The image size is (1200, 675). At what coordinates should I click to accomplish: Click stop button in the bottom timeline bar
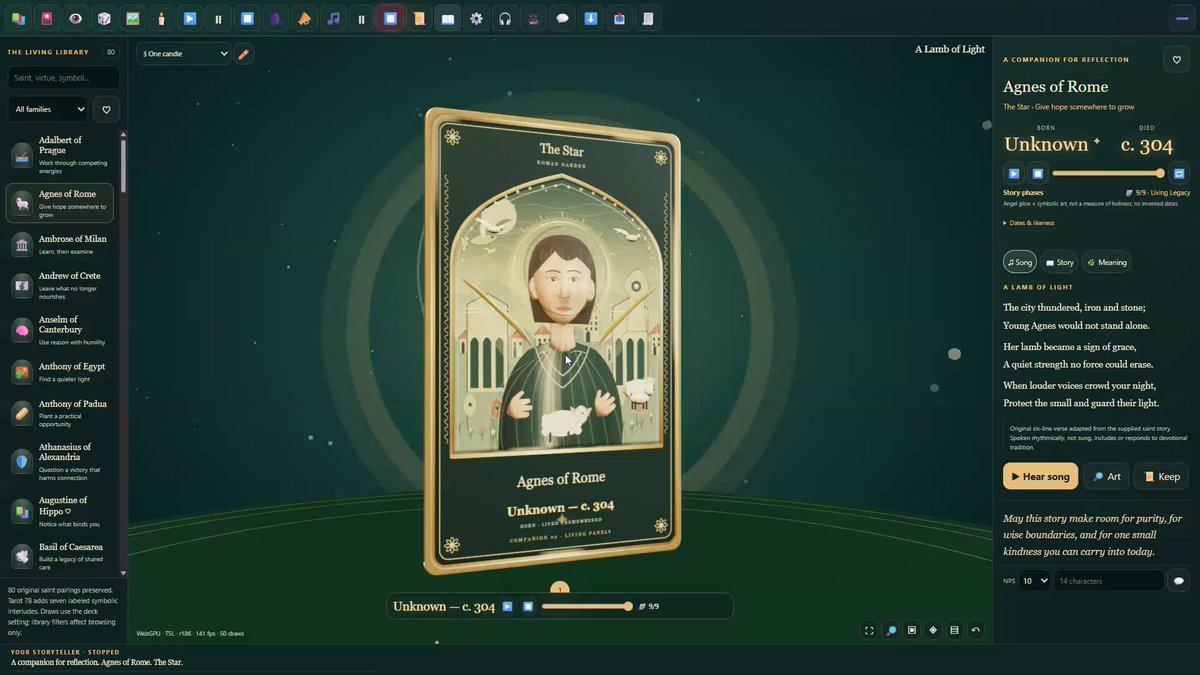point(528,606)
